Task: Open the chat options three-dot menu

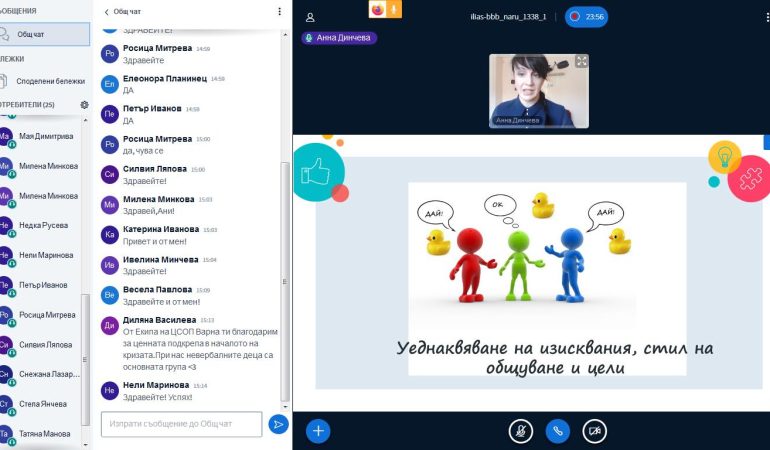Action: coord(279,12)
